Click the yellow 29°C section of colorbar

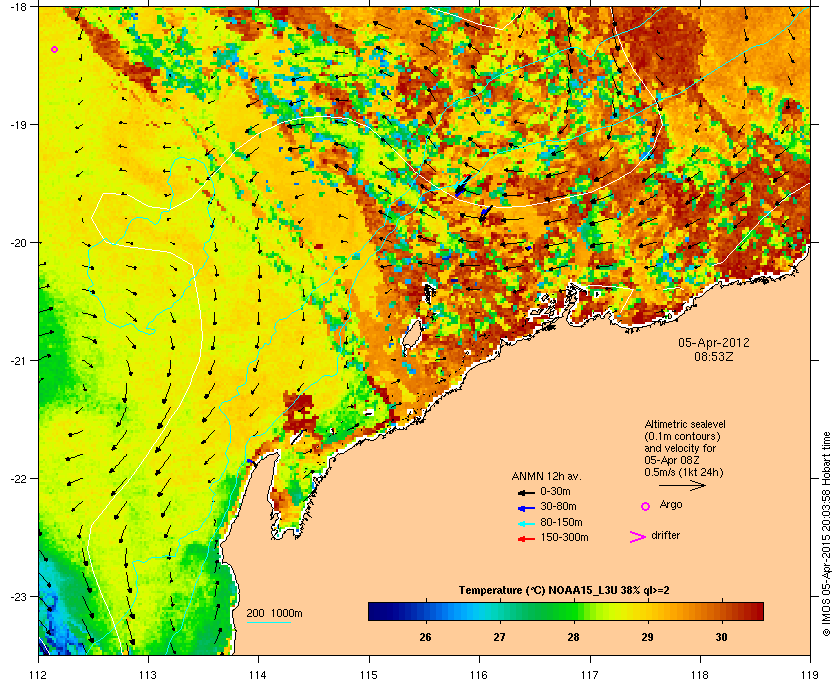pos(648,611)
